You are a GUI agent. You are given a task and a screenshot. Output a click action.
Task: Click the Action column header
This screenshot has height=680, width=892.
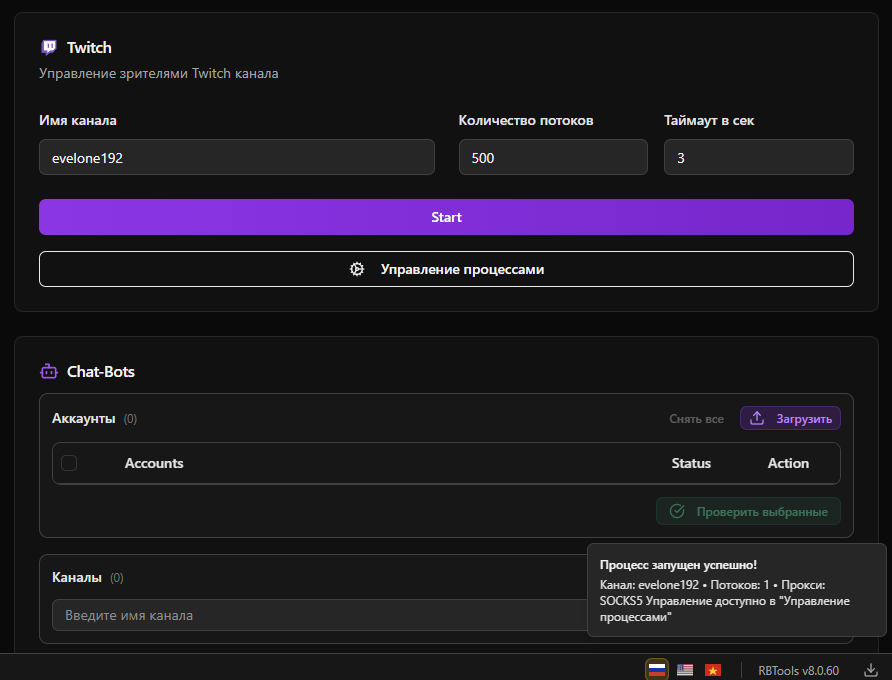coord(788,463)
